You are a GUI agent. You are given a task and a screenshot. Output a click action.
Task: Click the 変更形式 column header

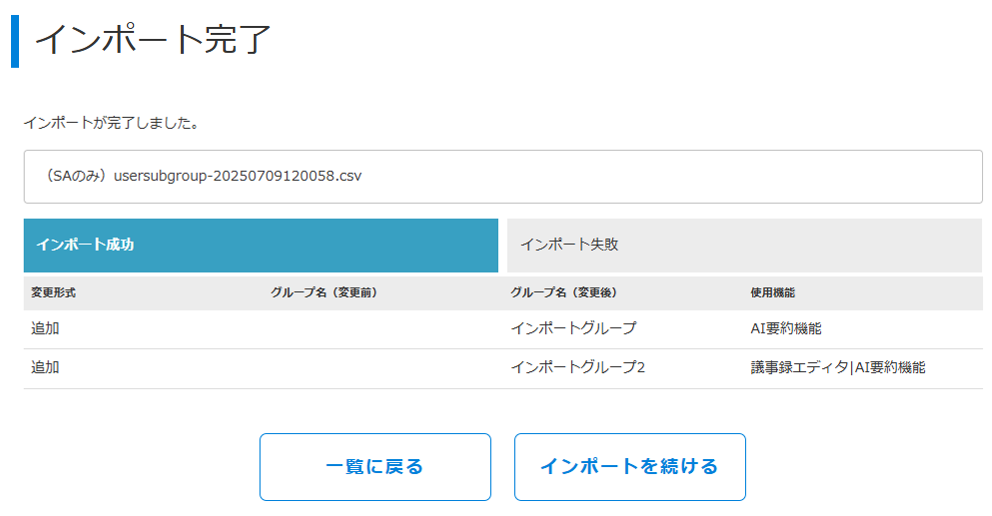click(54, 293)
